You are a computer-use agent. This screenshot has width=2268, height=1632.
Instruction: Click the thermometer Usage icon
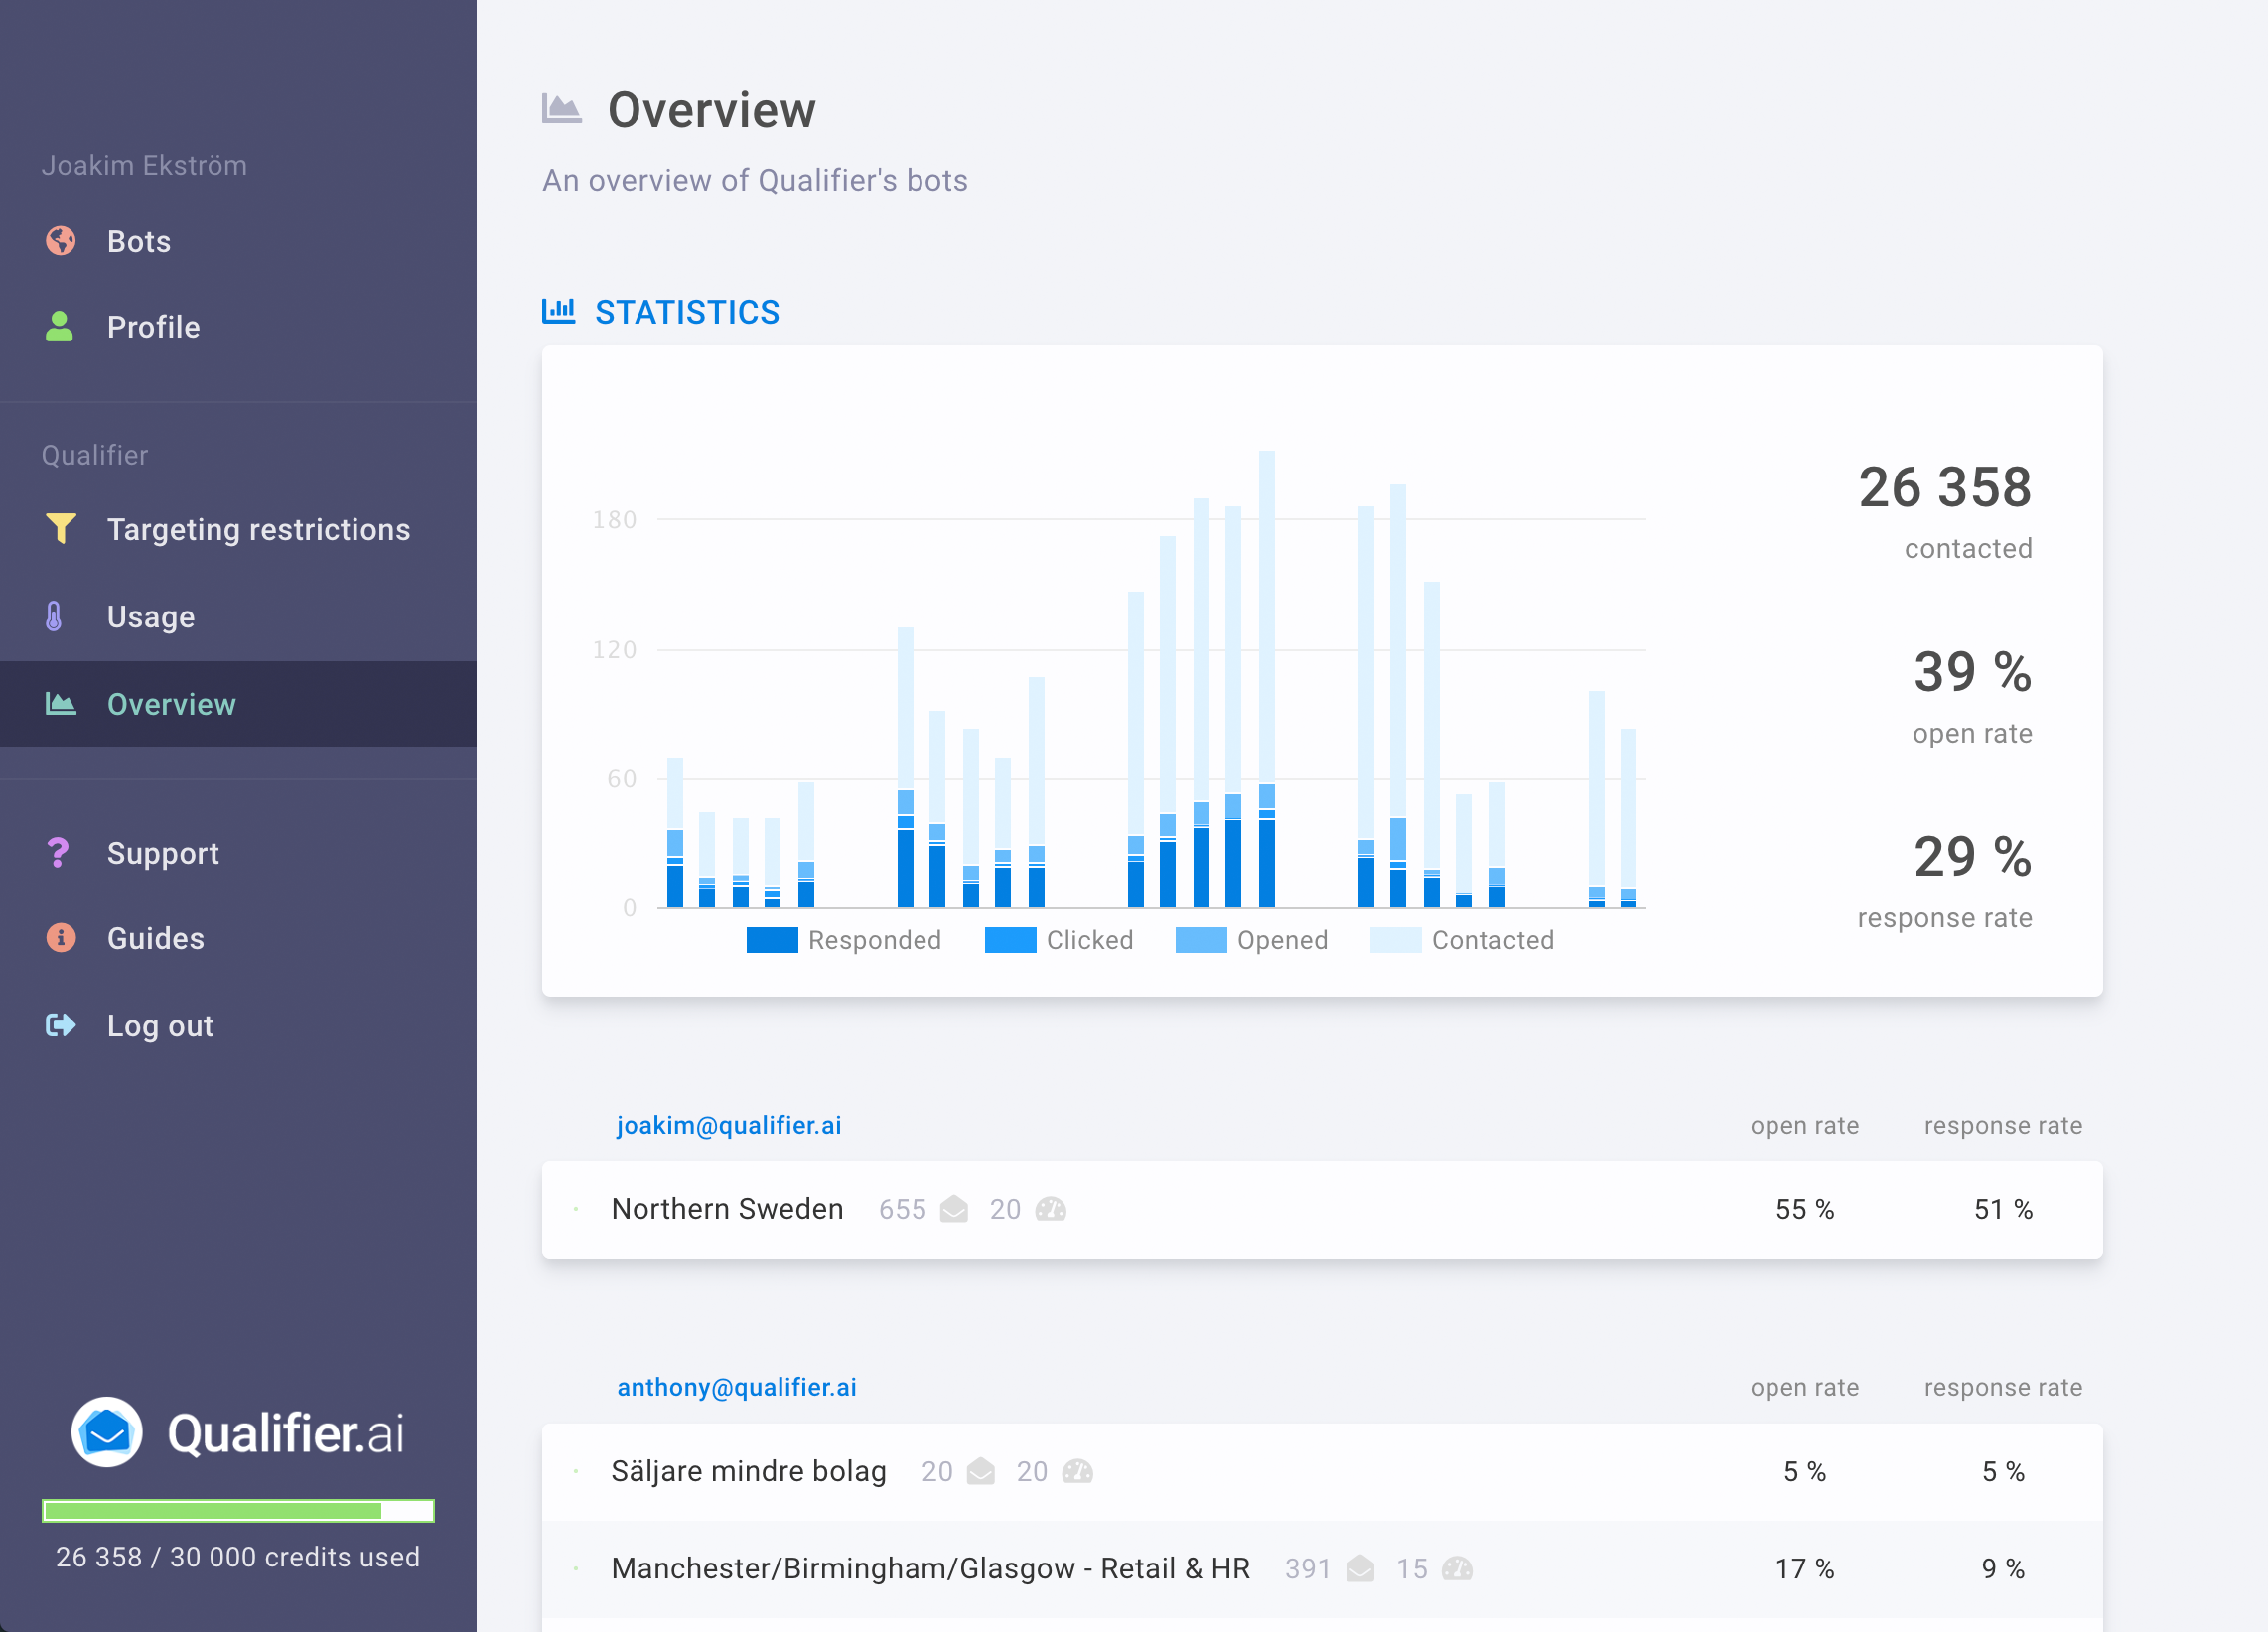(55, 616)
